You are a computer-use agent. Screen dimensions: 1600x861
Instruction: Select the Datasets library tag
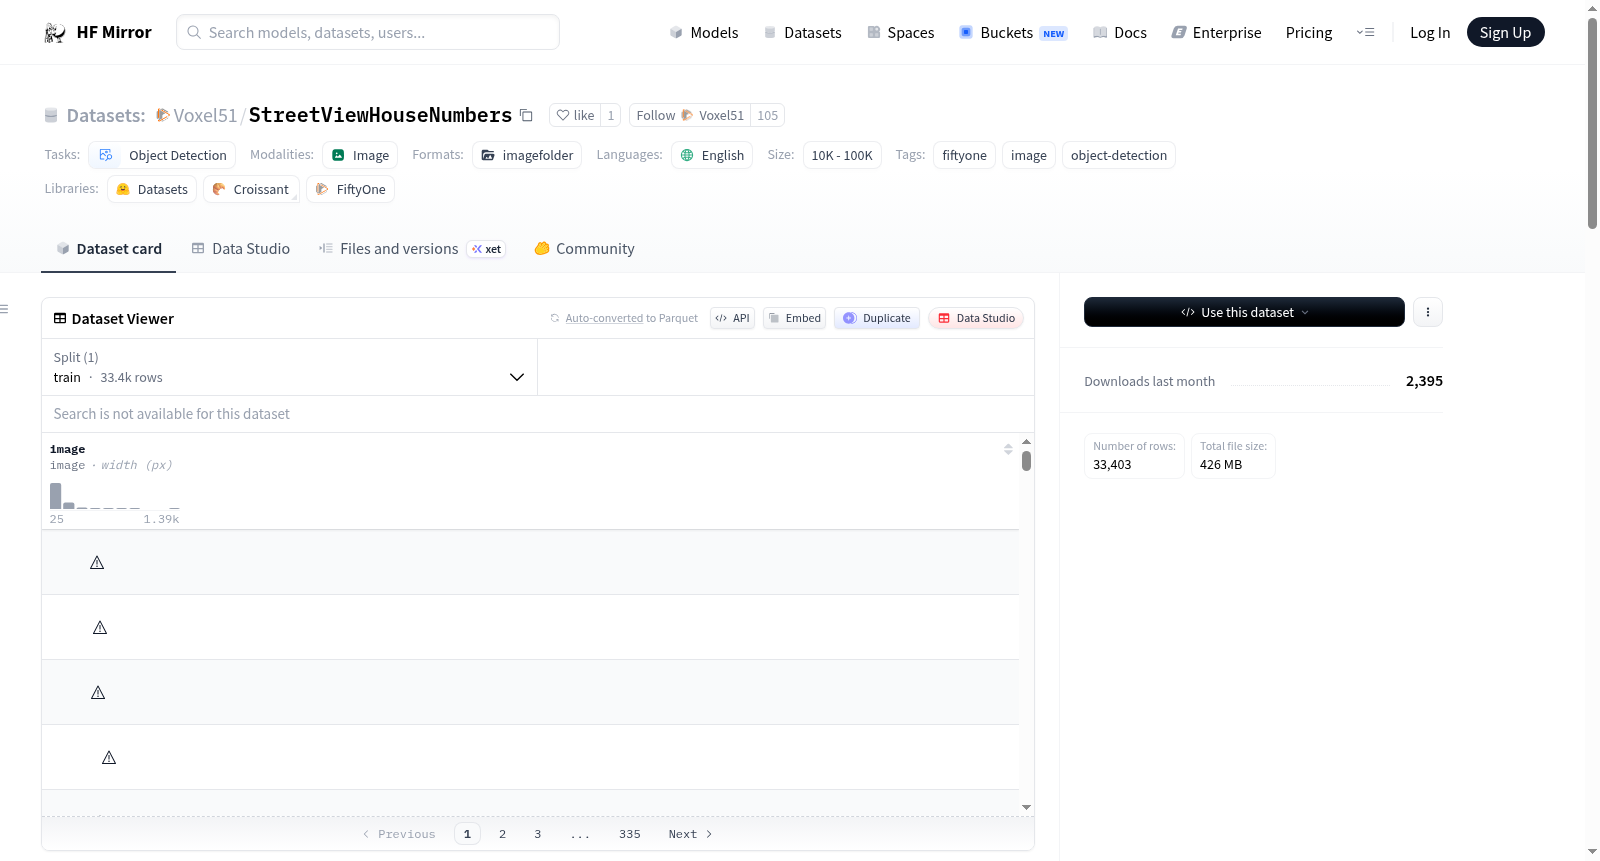(152, 189)
